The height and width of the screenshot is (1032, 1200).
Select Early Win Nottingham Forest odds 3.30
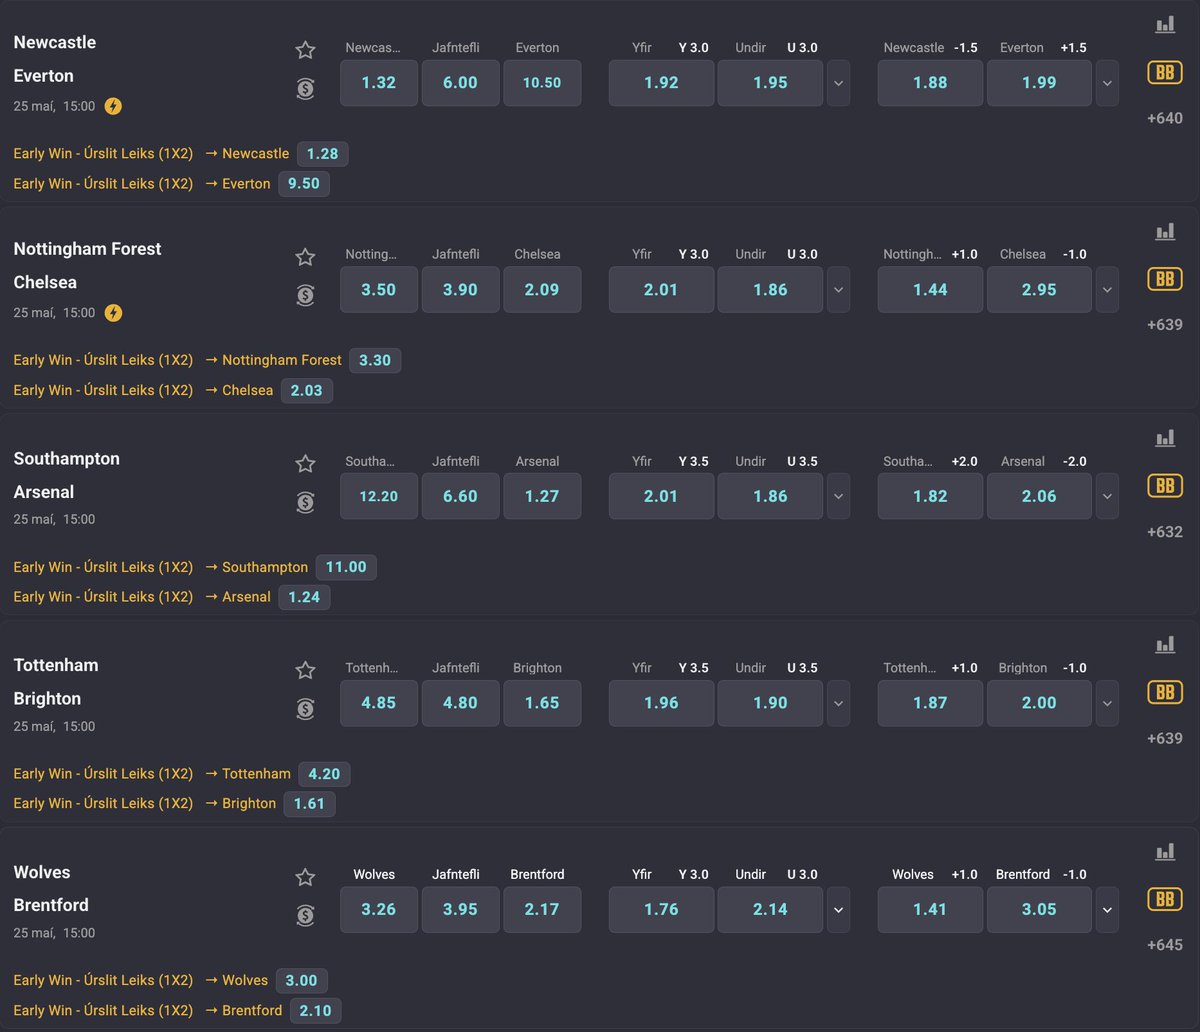pyautogui.click(x=375, y=361)
